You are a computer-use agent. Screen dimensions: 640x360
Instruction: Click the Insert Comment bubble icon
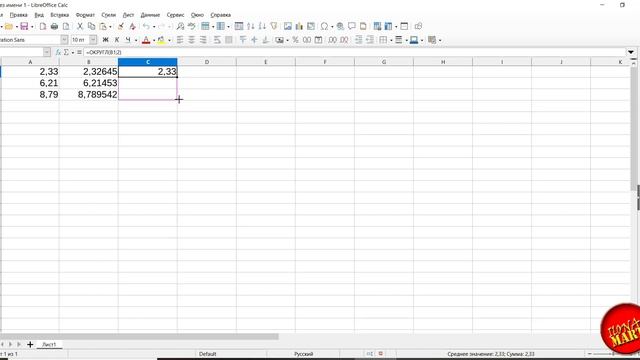(351, 27)
